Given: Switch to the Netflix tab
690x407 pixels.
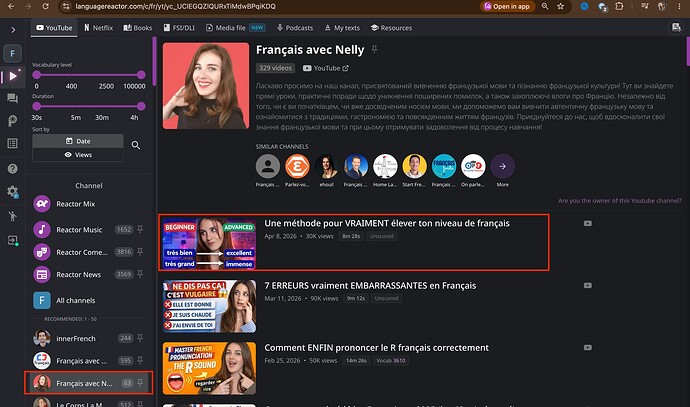Looking at the screenshot, I should click(99, 28).
